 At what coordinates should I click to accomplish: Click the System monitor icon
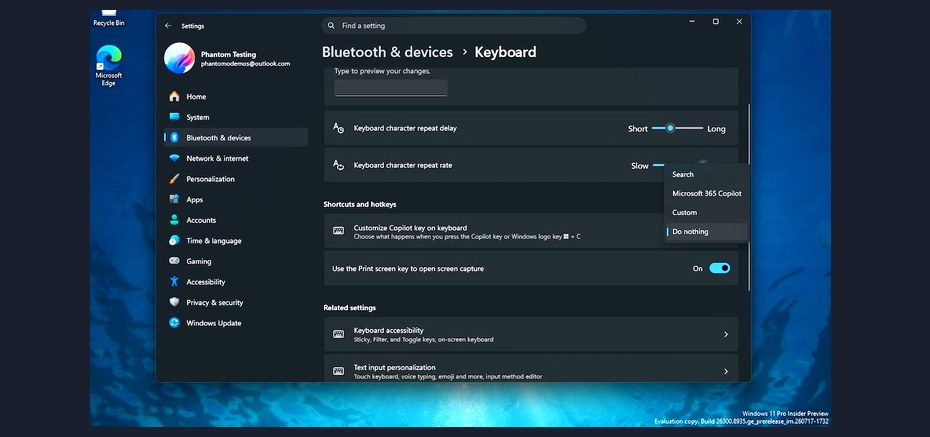coord(174,117)
